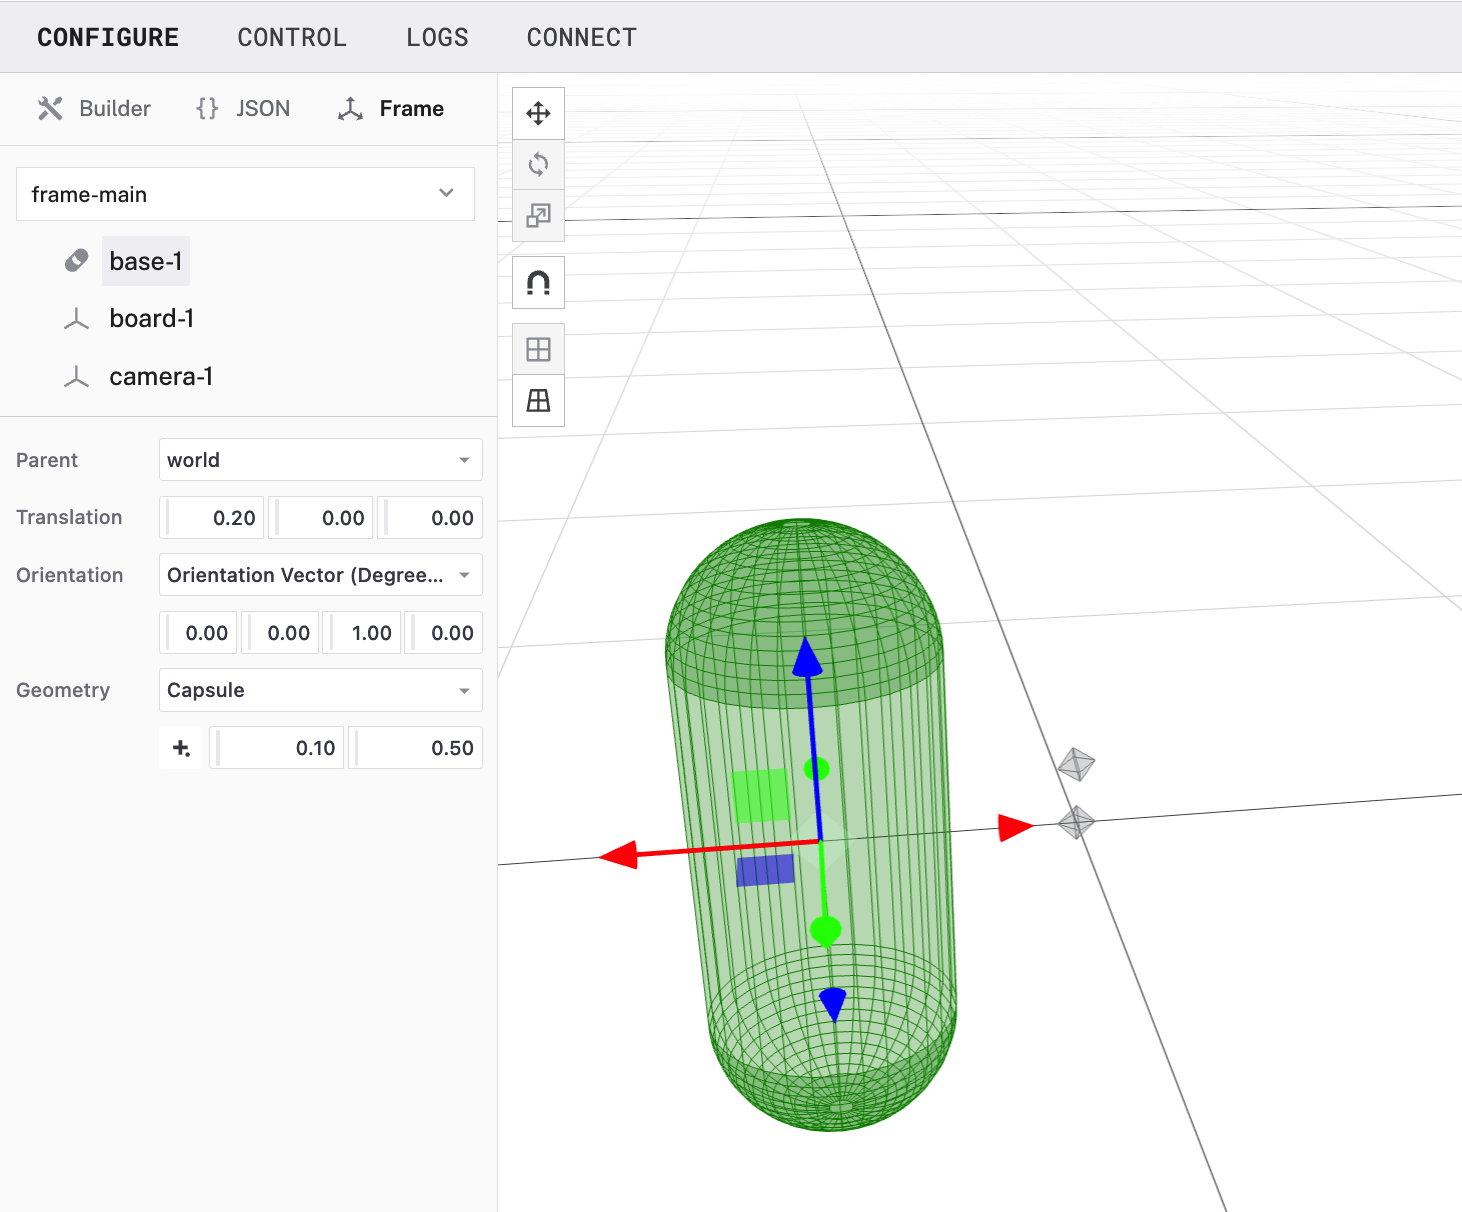Image resolution: width=1462 pixels, height=1212 pixels.
Task: Select camera-1 in the frame list
Action: point(161,377)
